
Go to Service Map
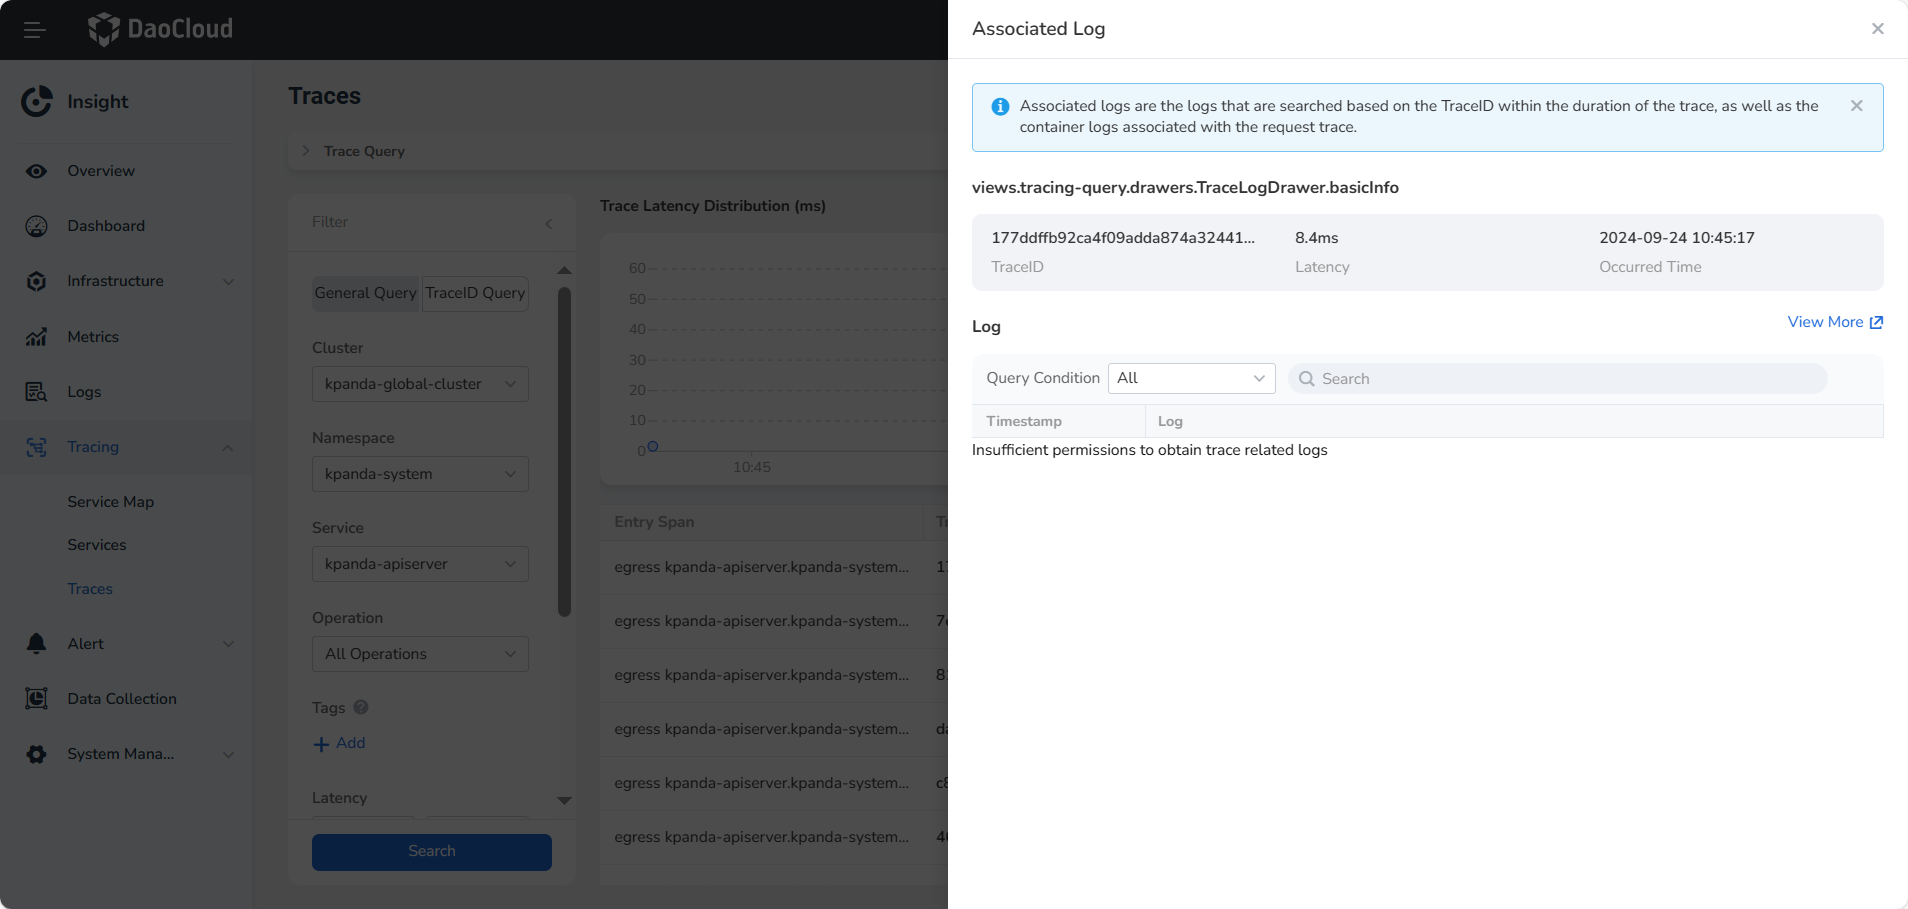click(x=111, y=502)
